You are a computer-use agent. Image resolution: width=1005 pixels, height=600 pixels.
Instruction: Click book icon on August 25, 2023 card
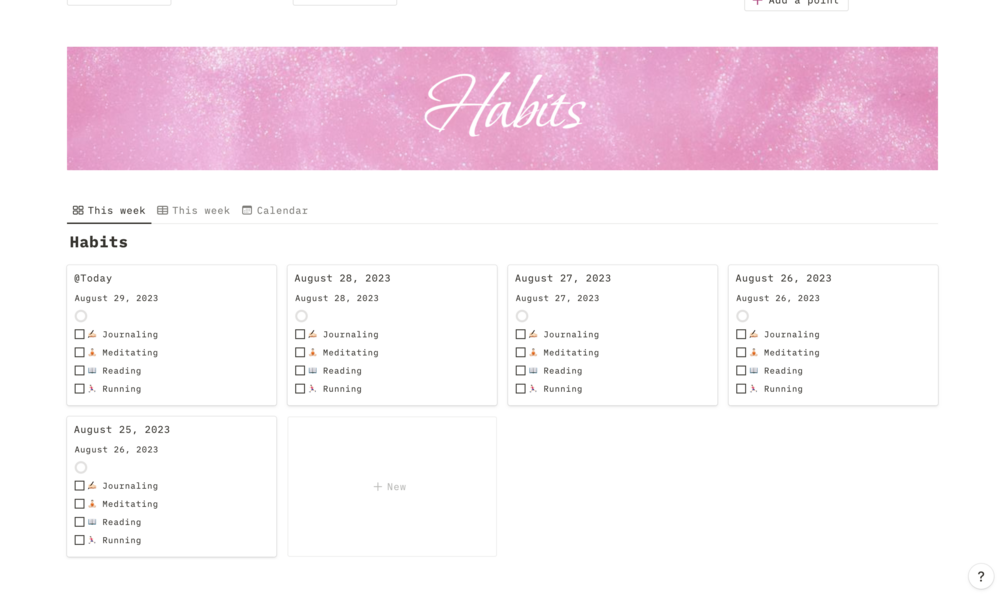pyautogui.click(x=92, y=522)
